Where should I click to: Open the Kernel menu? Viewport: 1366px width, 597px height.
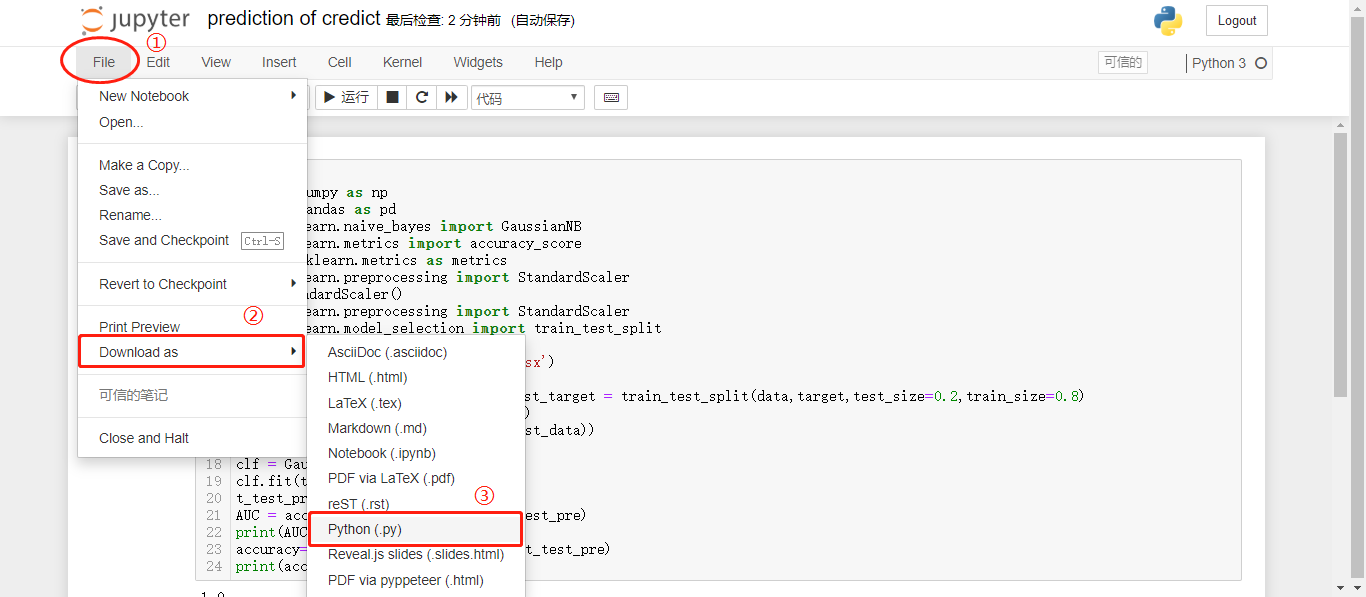402,61
